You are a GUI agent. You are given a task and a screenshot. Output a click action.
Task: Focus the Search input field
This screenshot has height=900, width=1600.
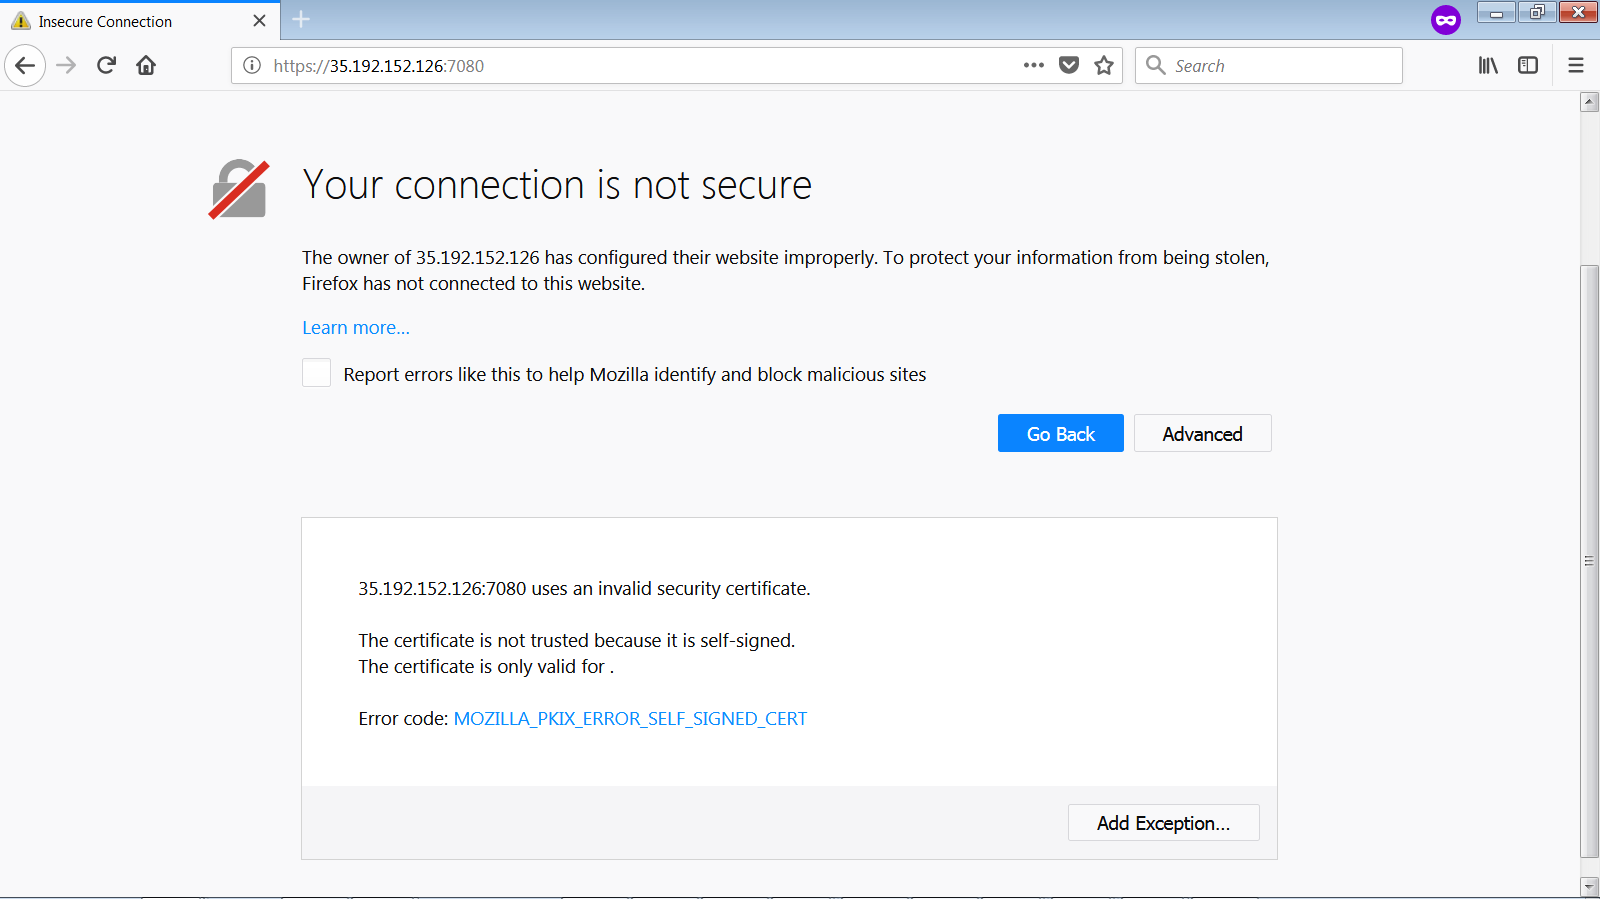point(1280,66)
